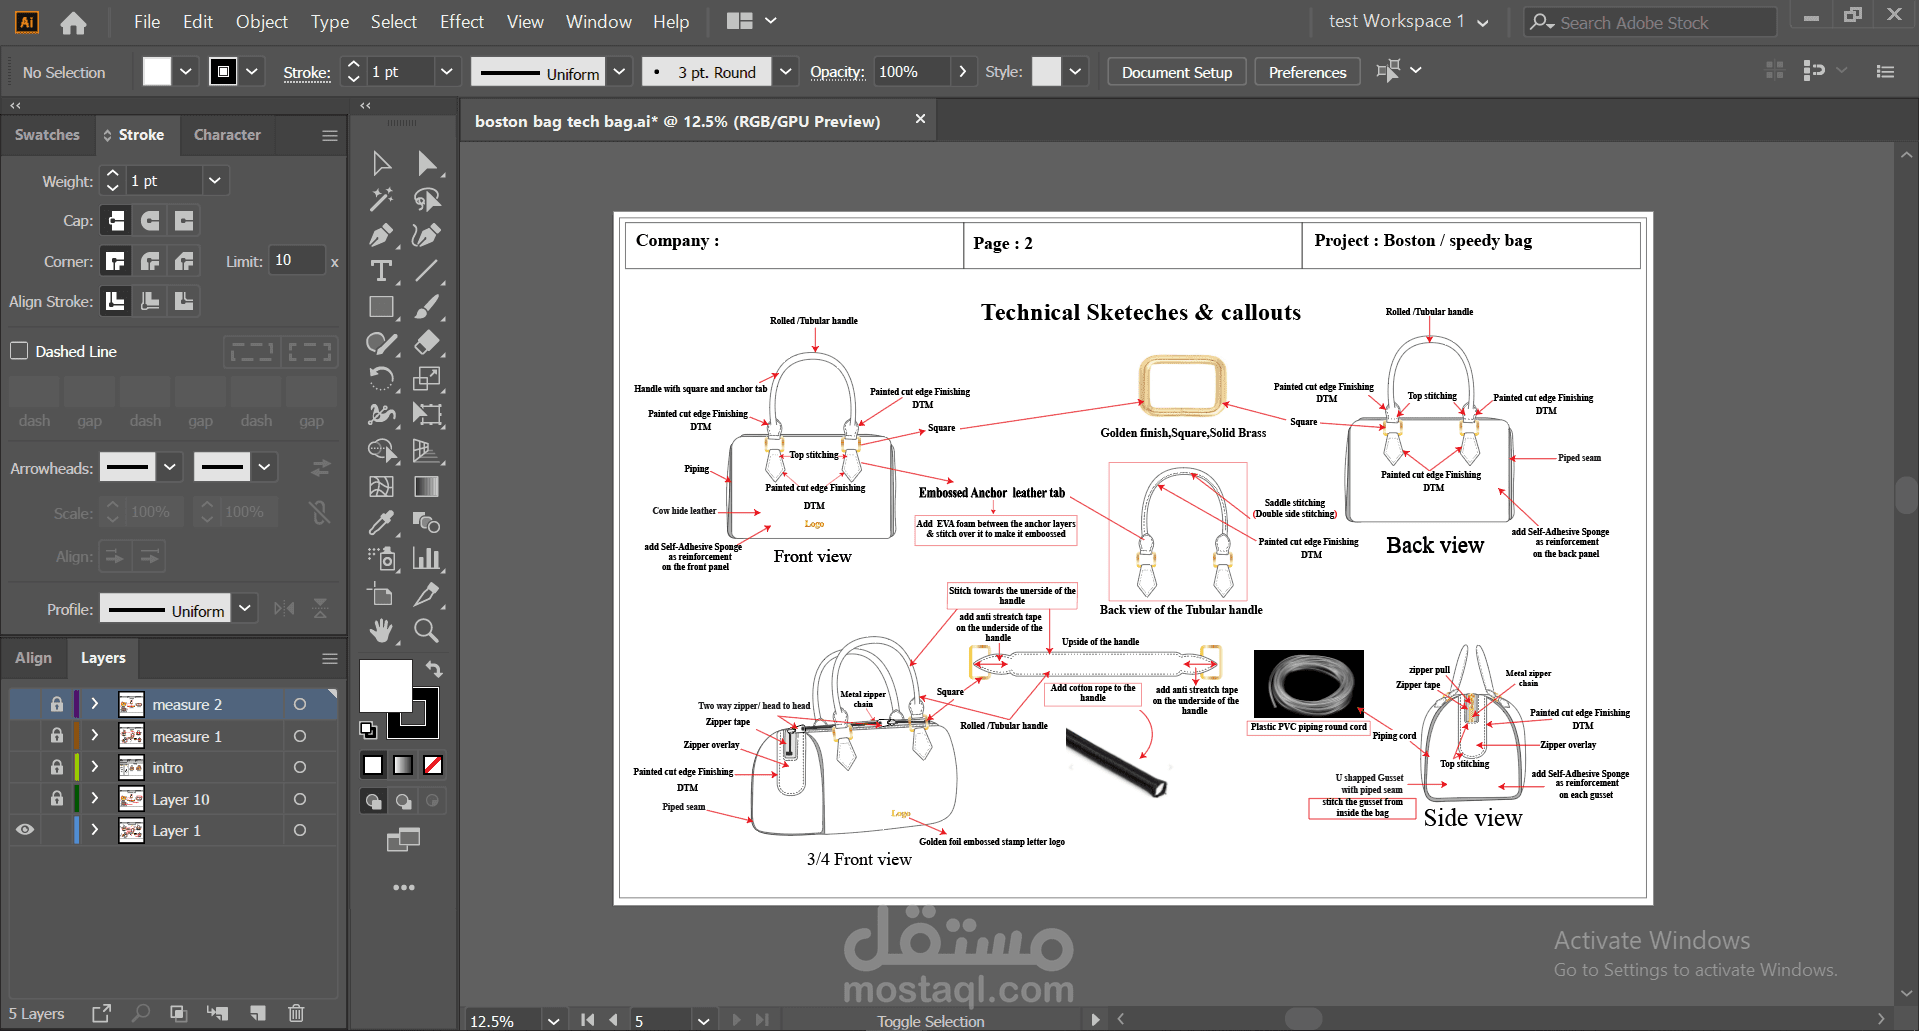Choose the Round Join corner option
Screen dimensions: 1919x1031
[x=150, y=262]
